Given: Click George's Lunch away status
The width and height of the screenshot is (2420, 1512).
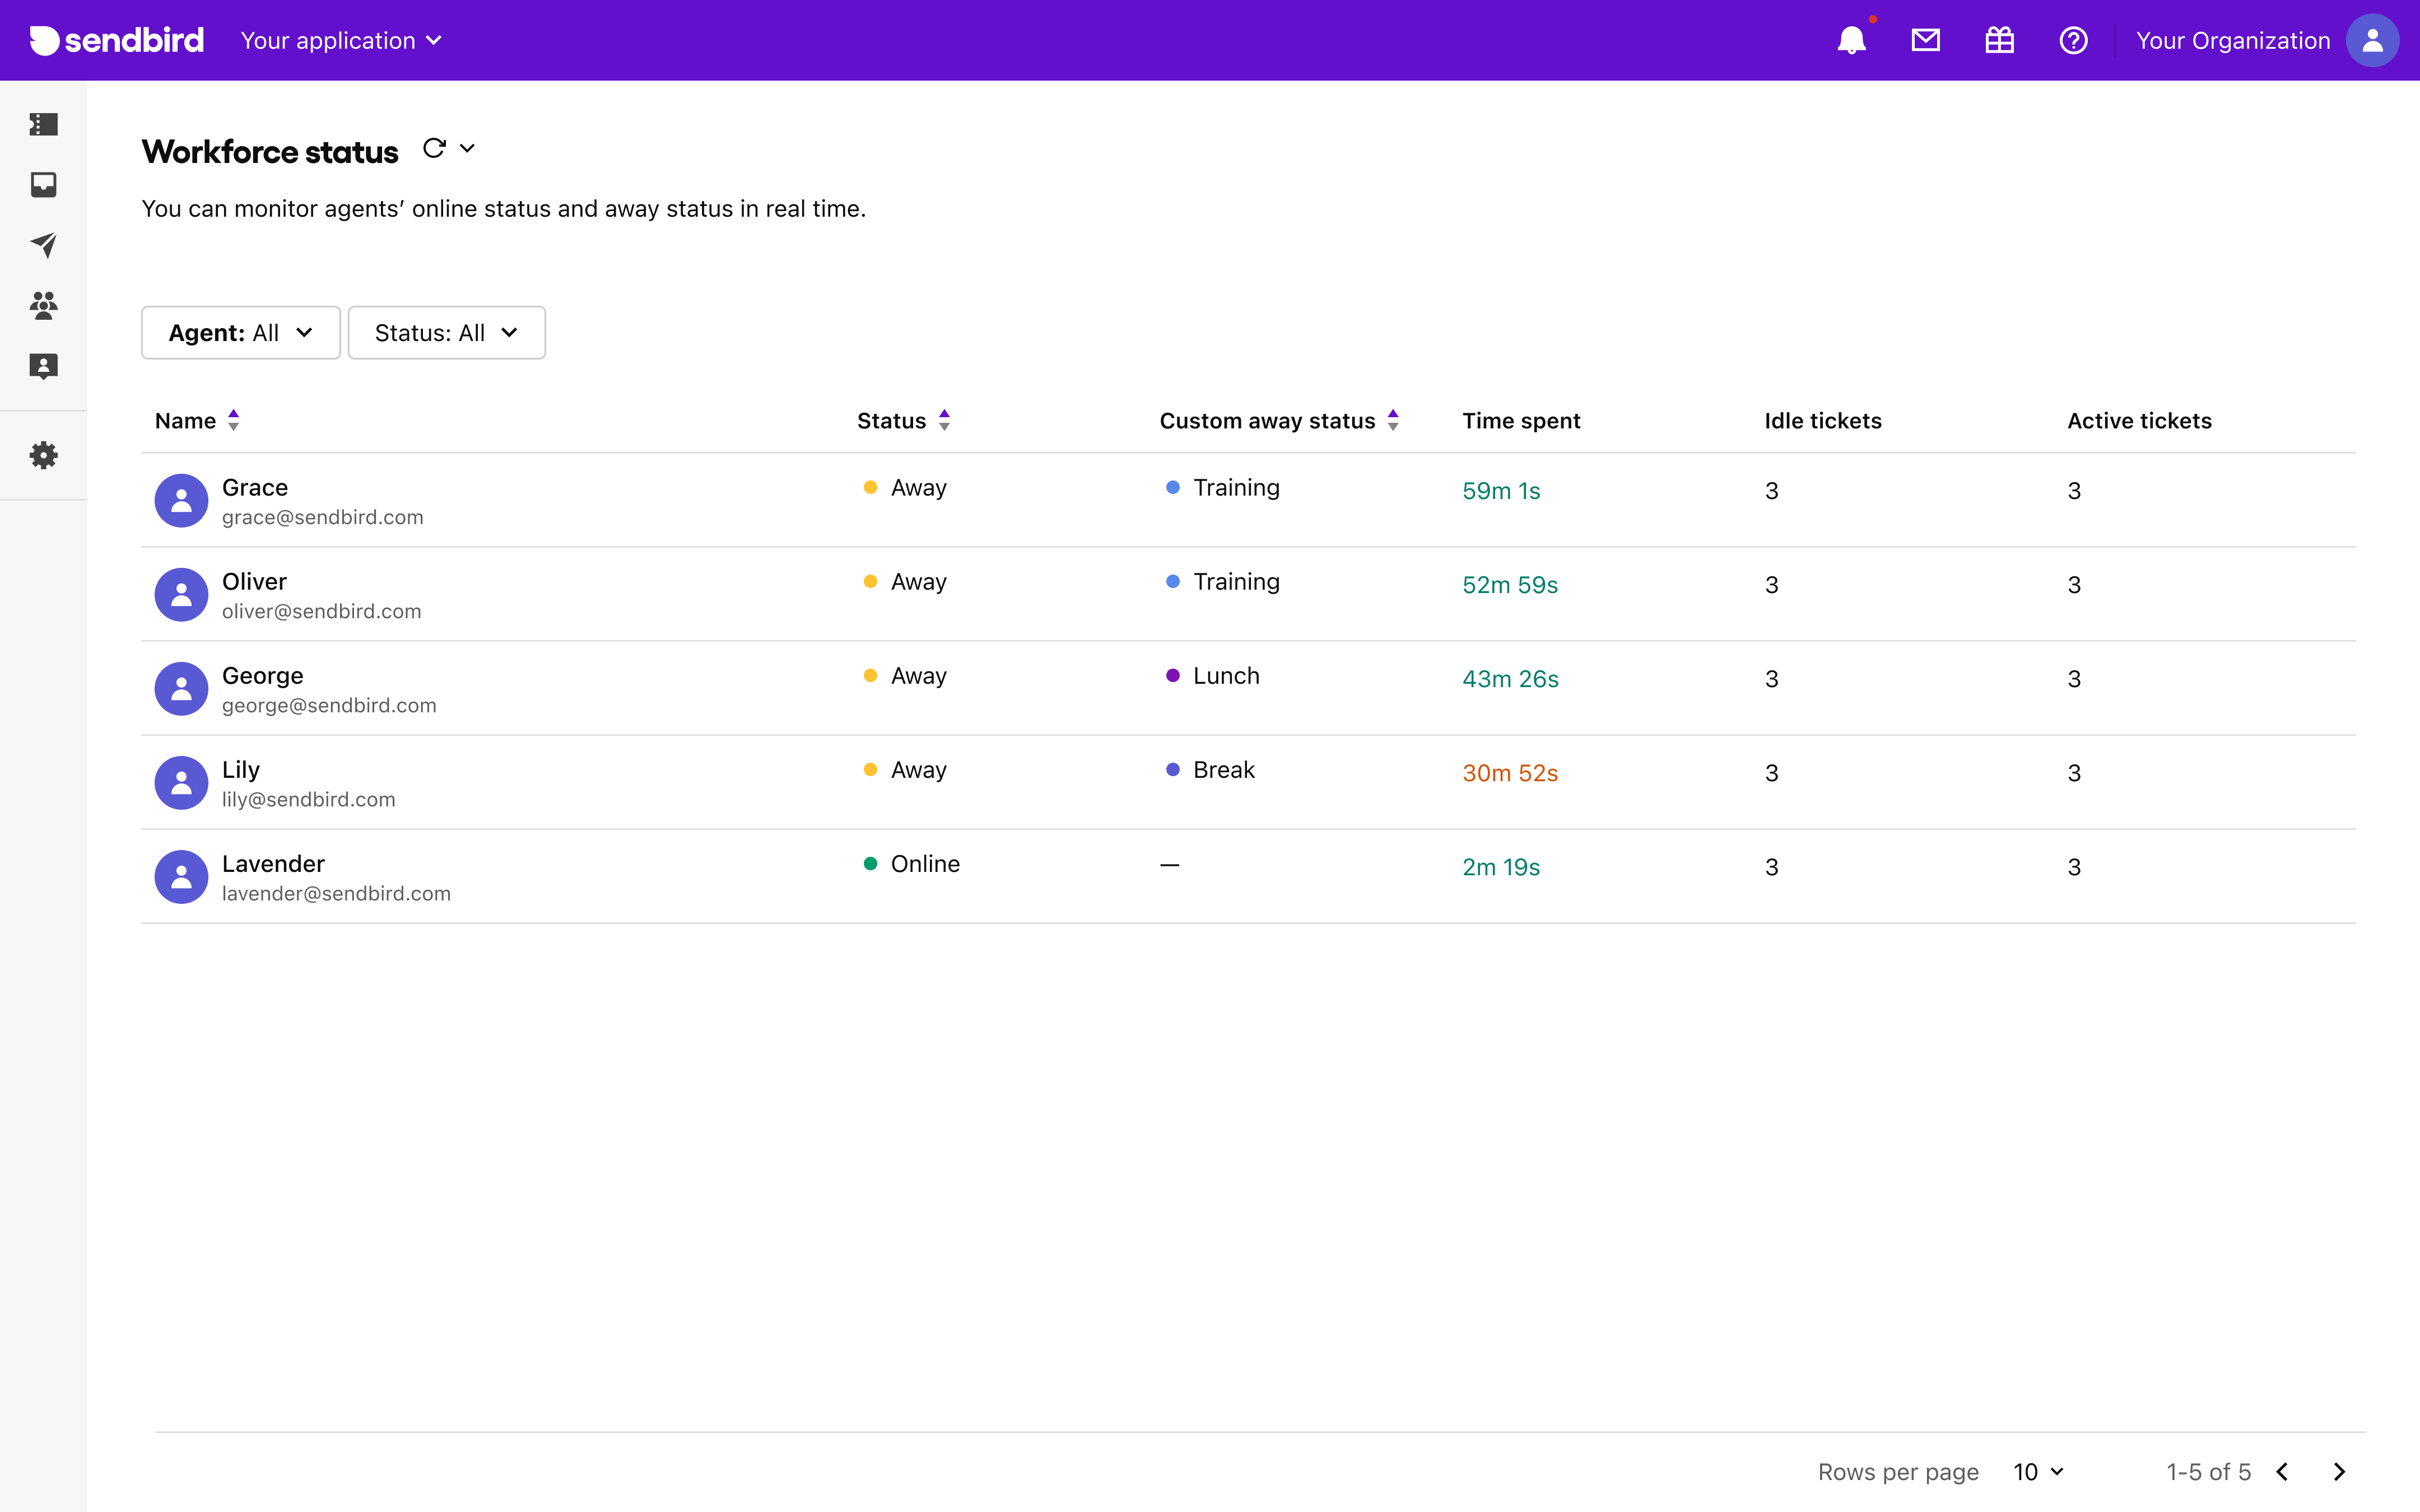Looking at the screenshot, I should pos(1212,675).
